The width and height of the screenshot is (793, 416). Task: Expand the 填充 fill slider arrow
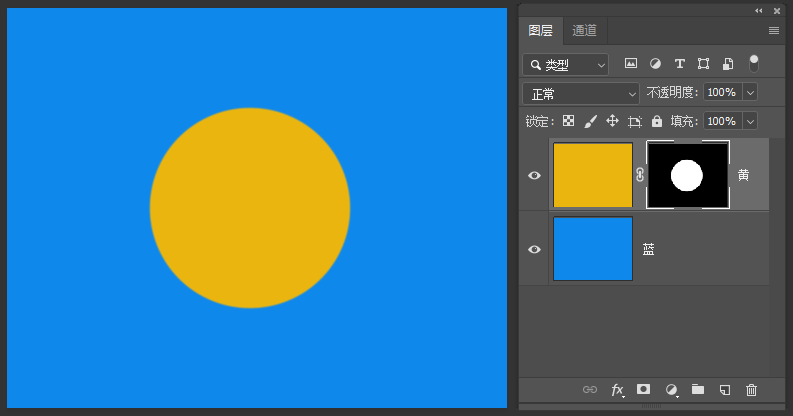tap(751, 121)
